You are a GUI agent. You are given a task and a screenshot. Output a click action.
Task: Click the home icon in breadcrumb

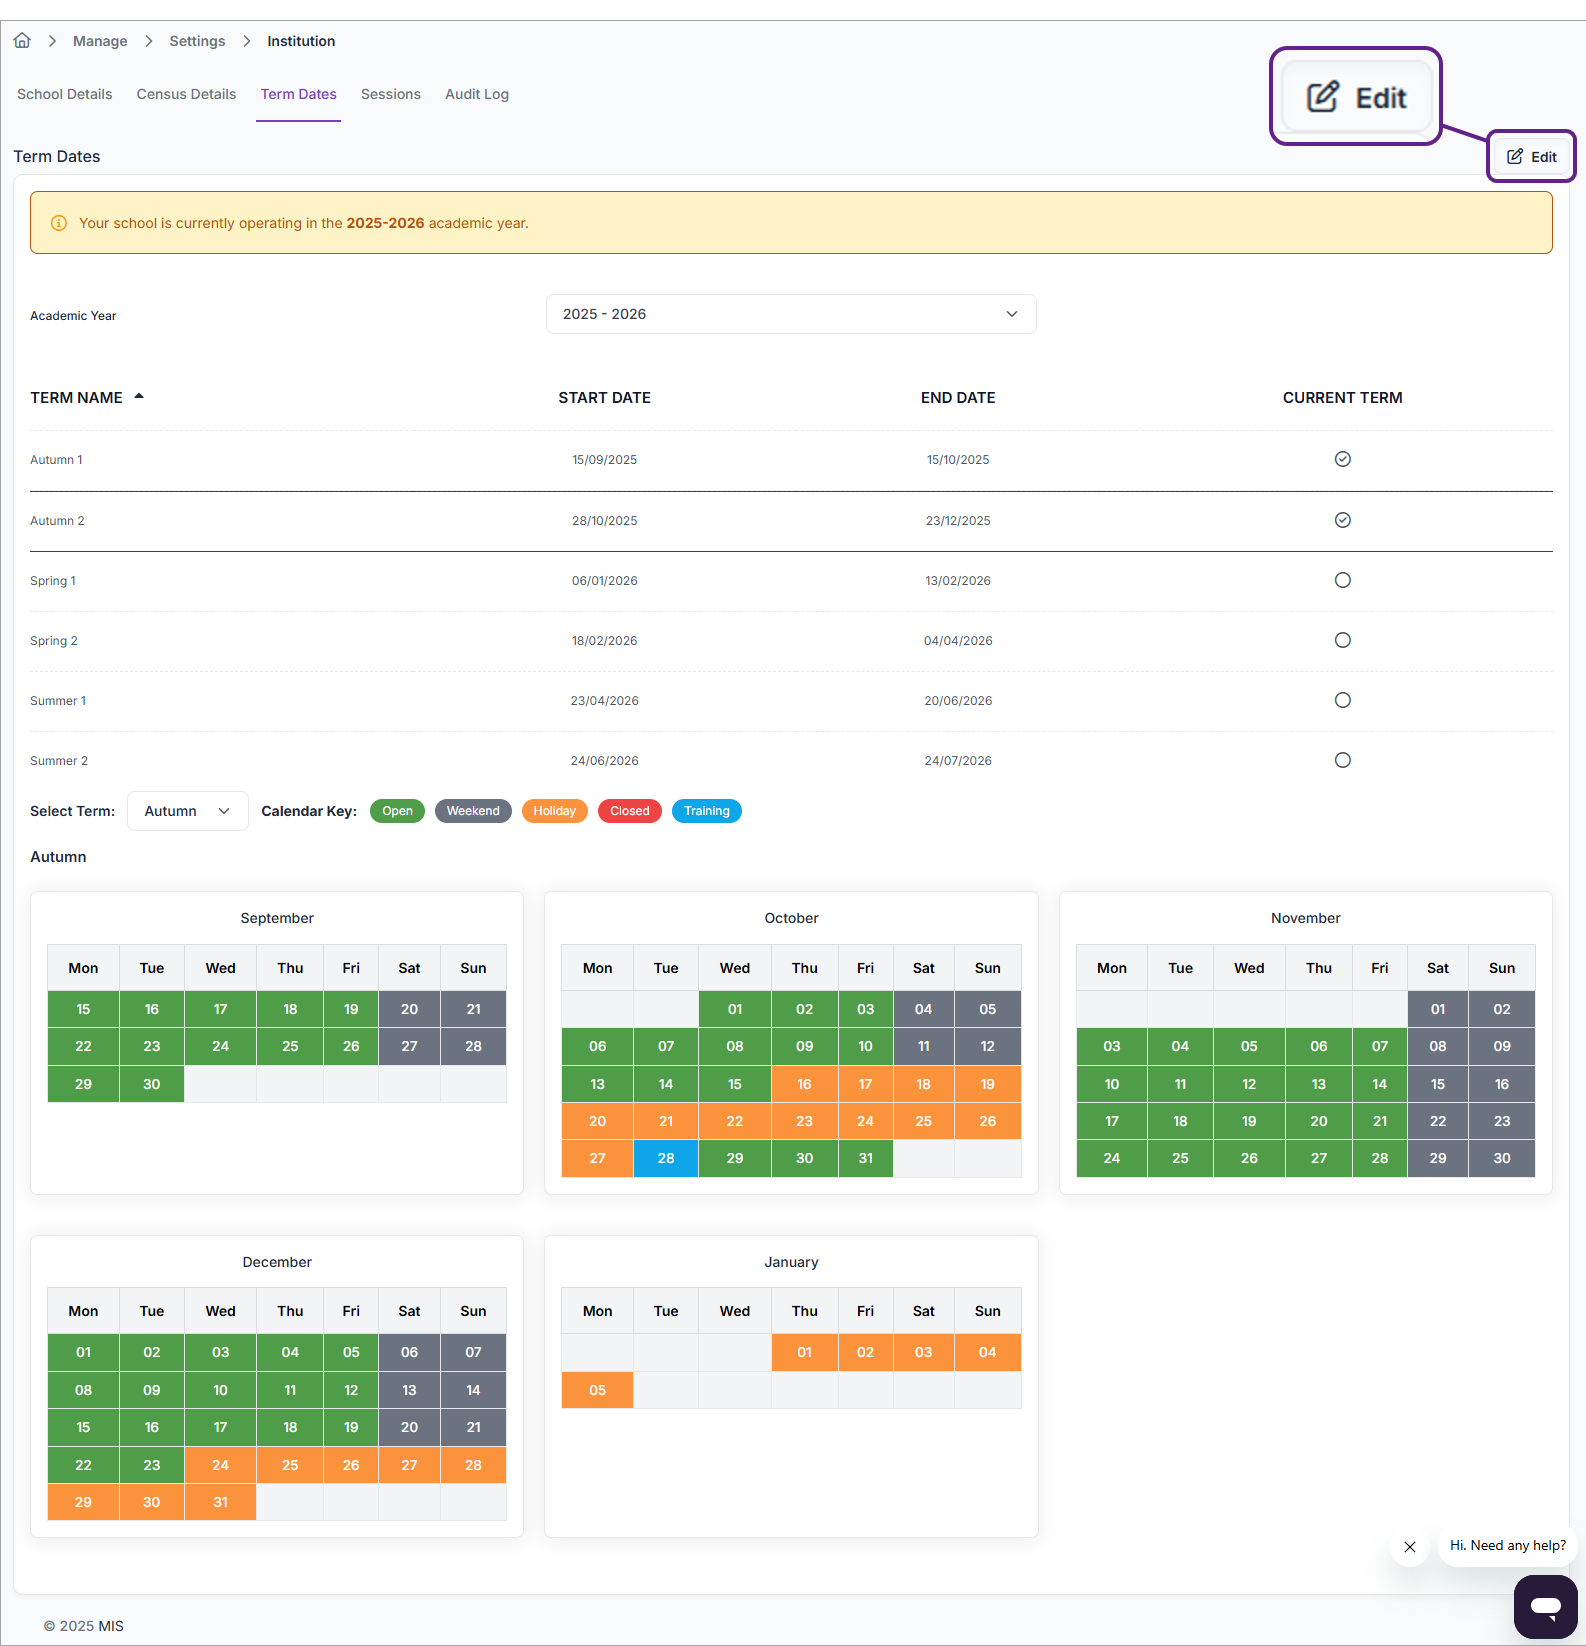pos(22,41)
